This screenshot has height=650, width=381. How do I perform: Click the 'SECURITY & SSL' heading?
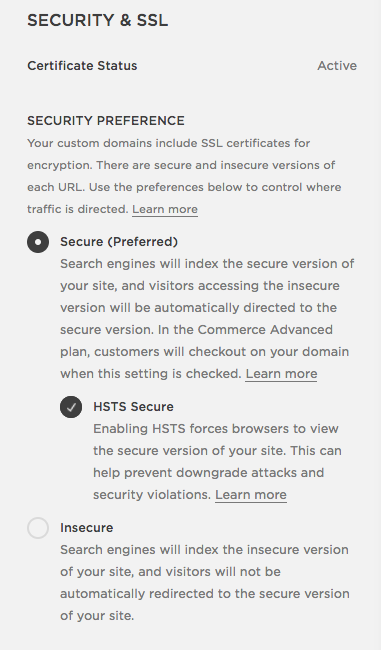click(97, 20)
